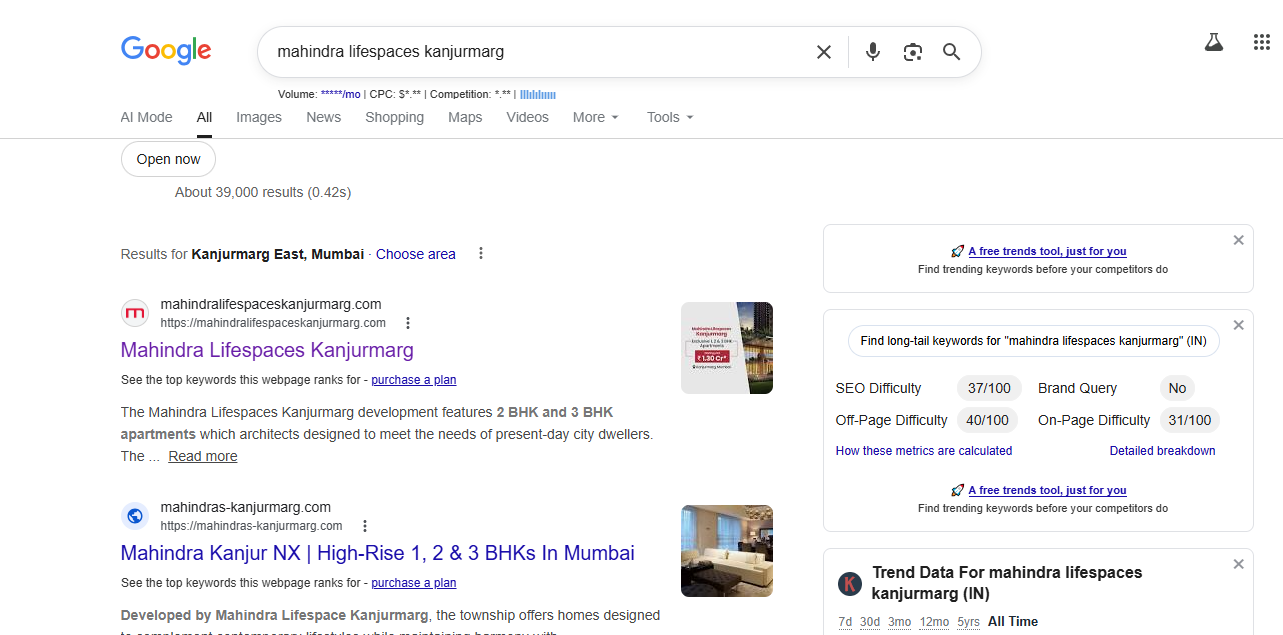Start voice search with the microphone icon

873,52
